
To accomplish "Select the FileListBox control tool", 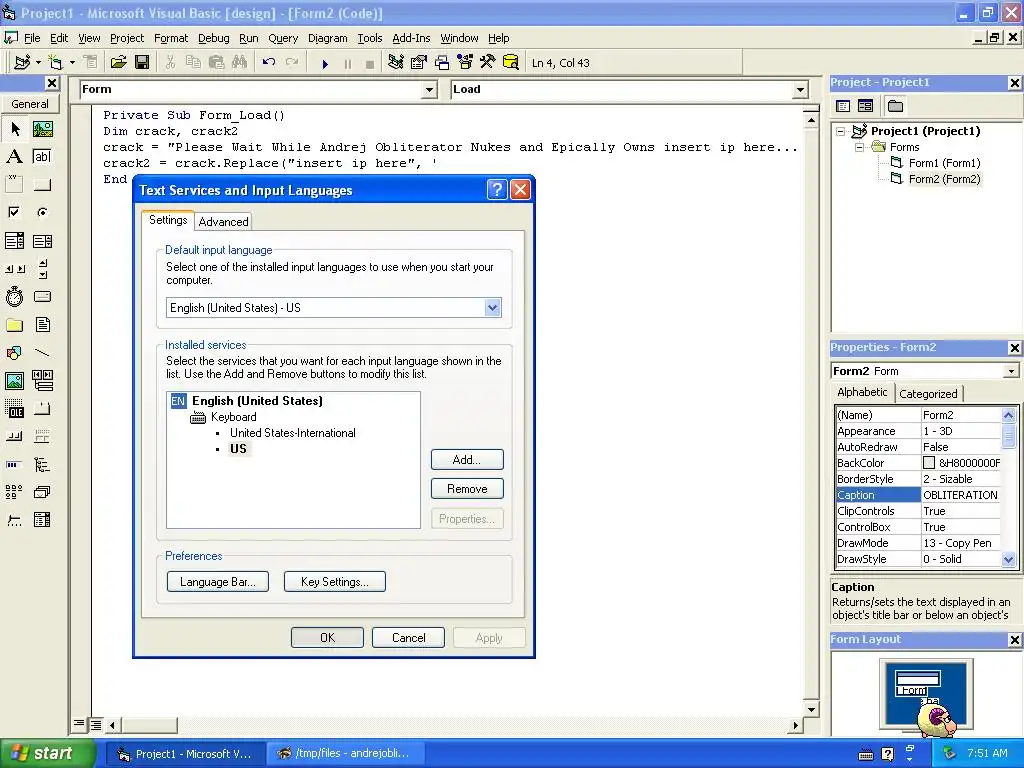I will [x=42, y=325].
